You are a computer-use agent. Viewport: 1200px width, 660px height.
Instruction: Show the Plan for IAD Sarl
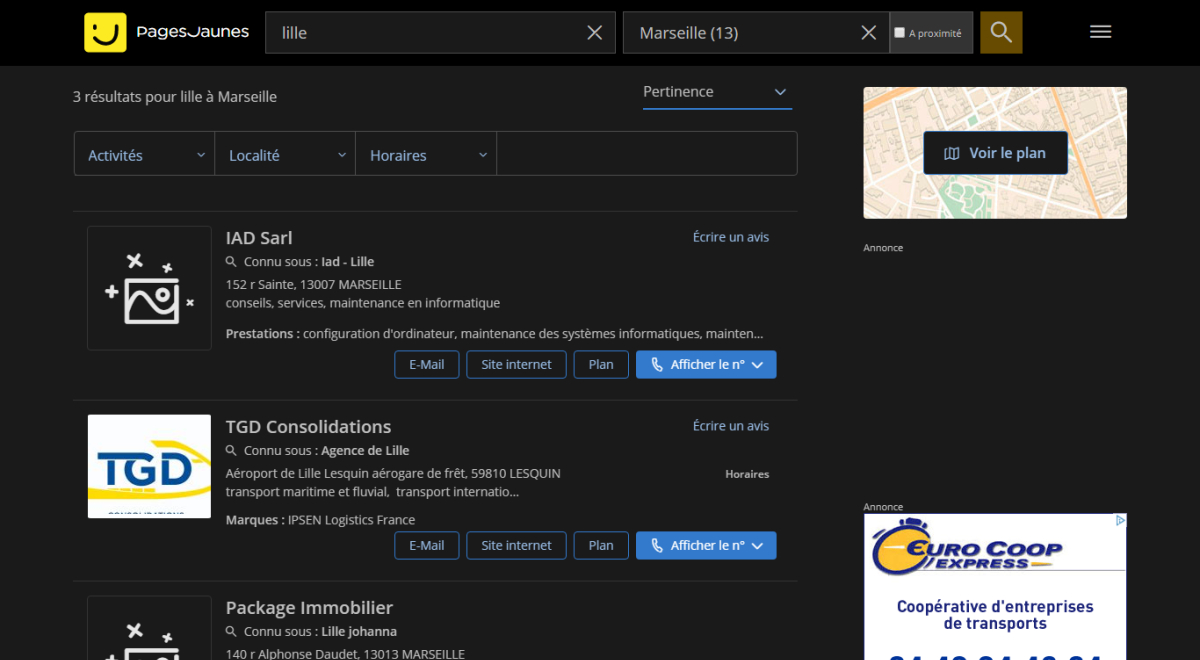tap(601, 364)
